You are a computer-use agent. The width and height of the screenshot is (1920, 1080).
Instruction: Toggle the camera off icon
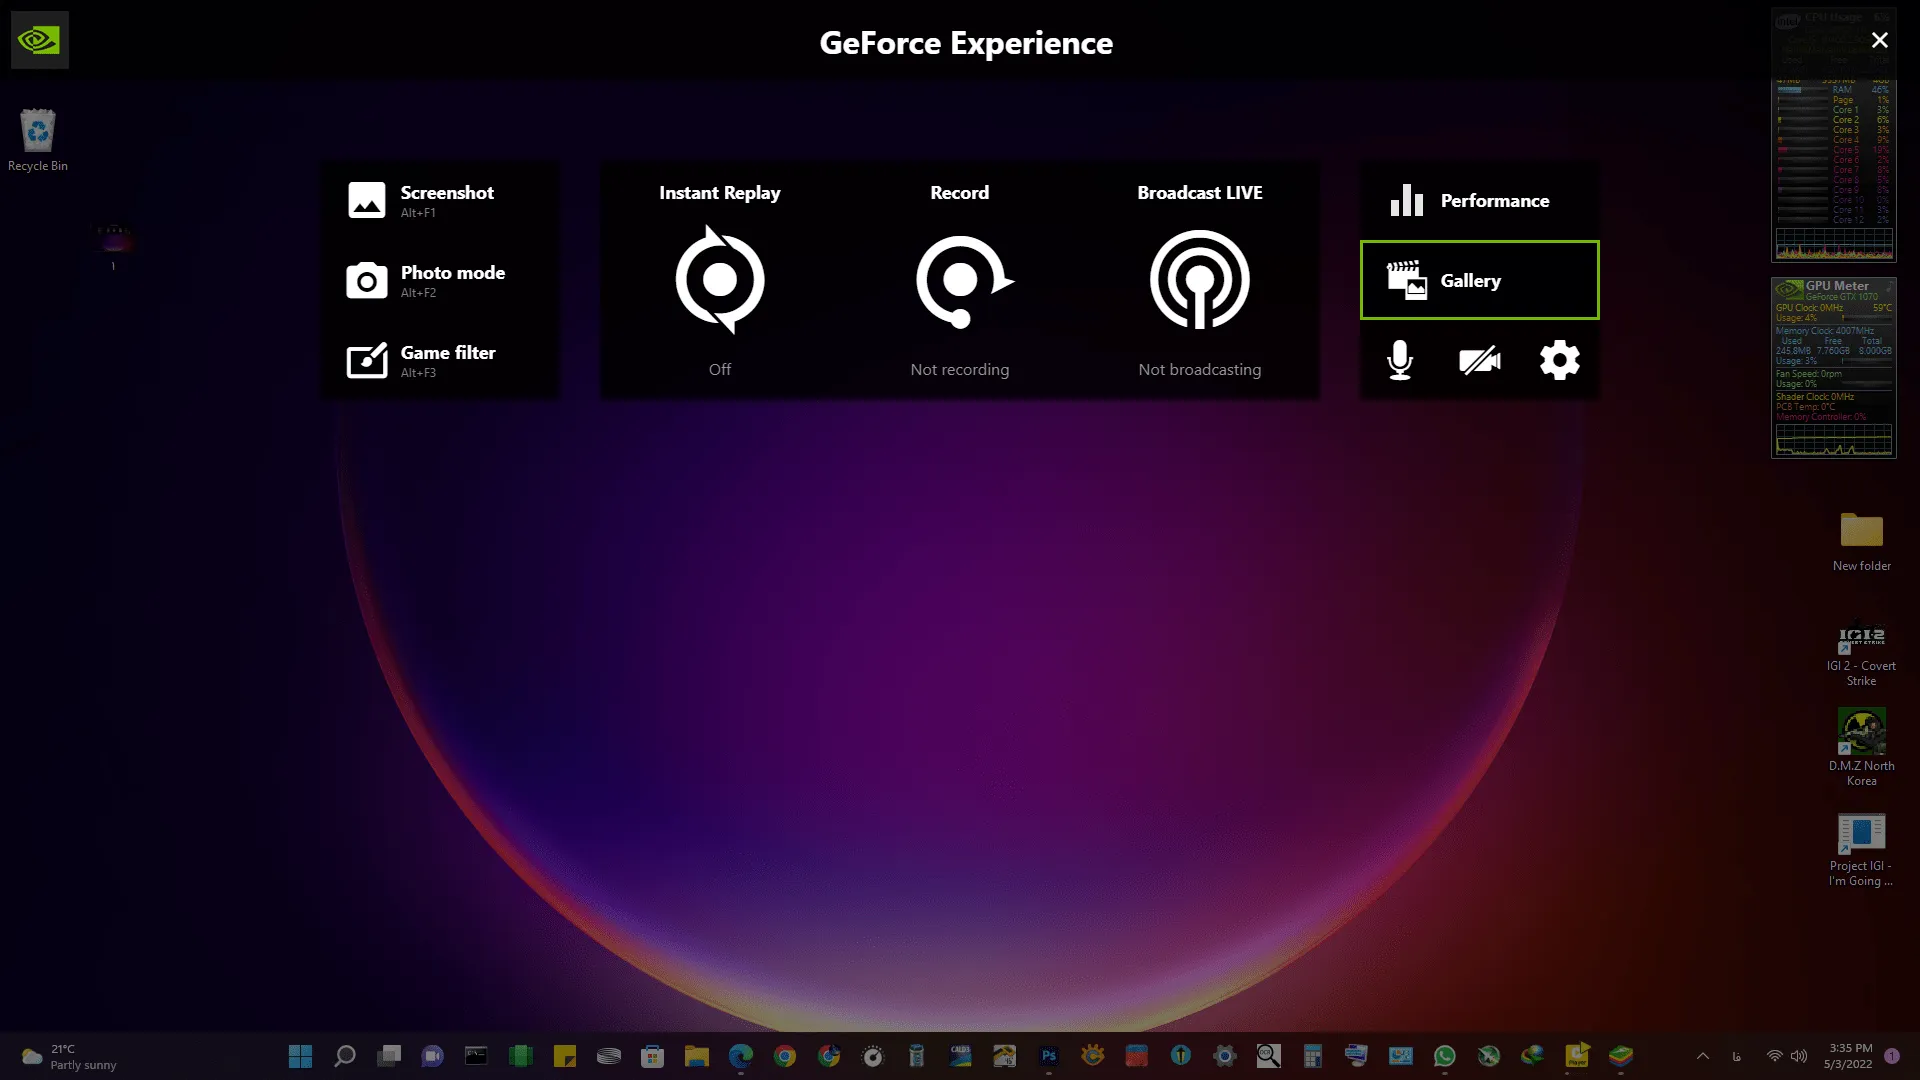click(1479, 360)
